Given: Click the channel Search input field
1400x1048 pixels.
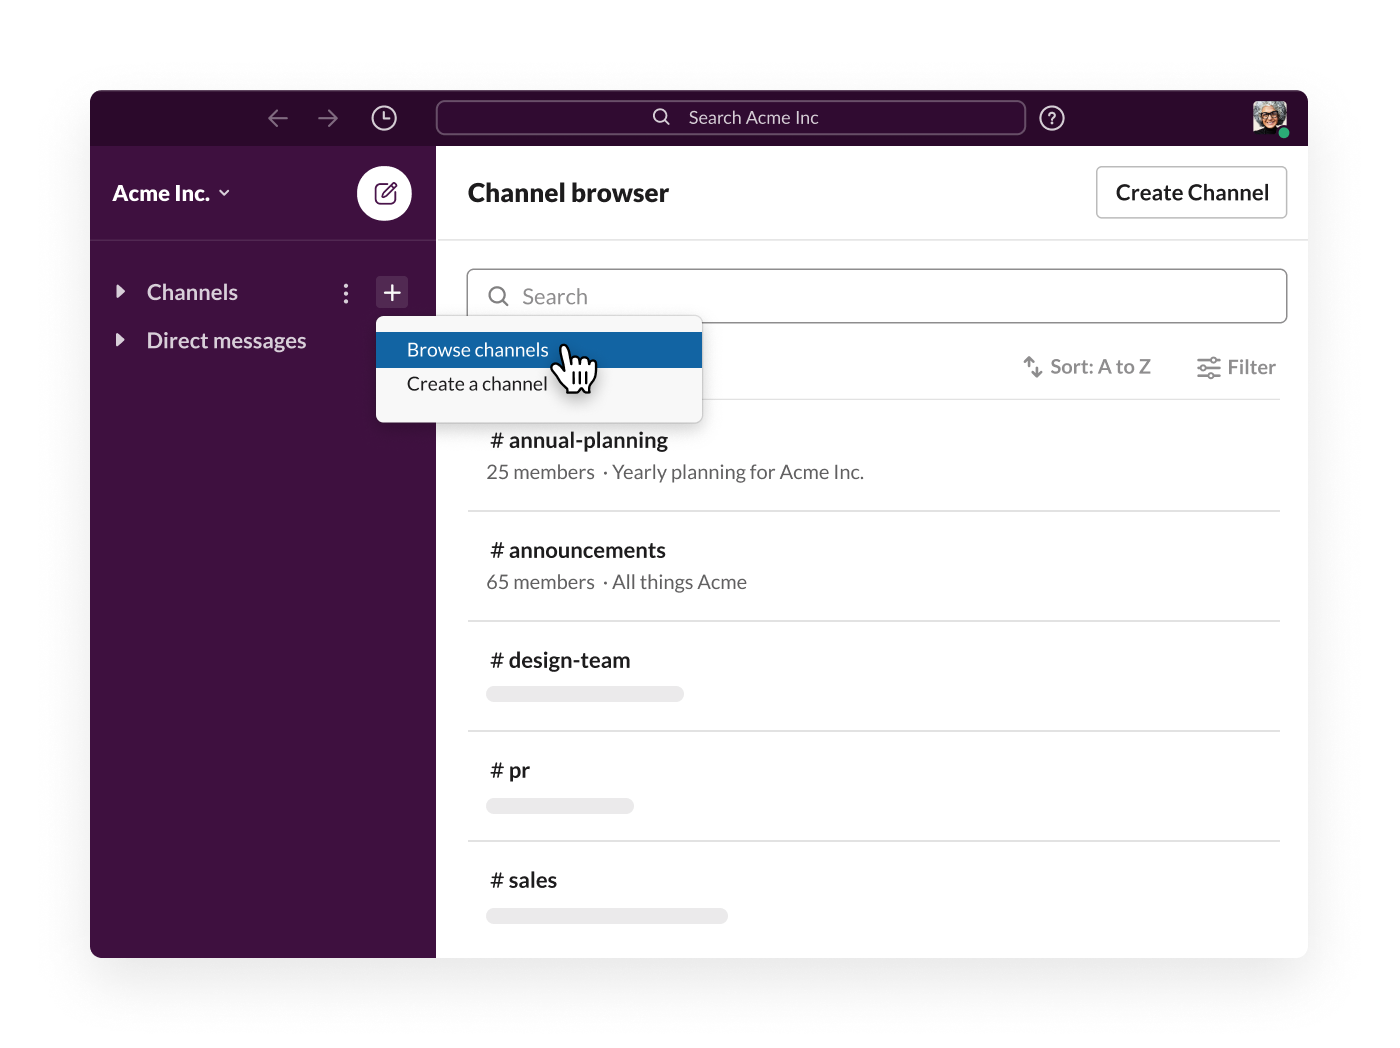Looking at the screenshot, I should coord(876,296).
